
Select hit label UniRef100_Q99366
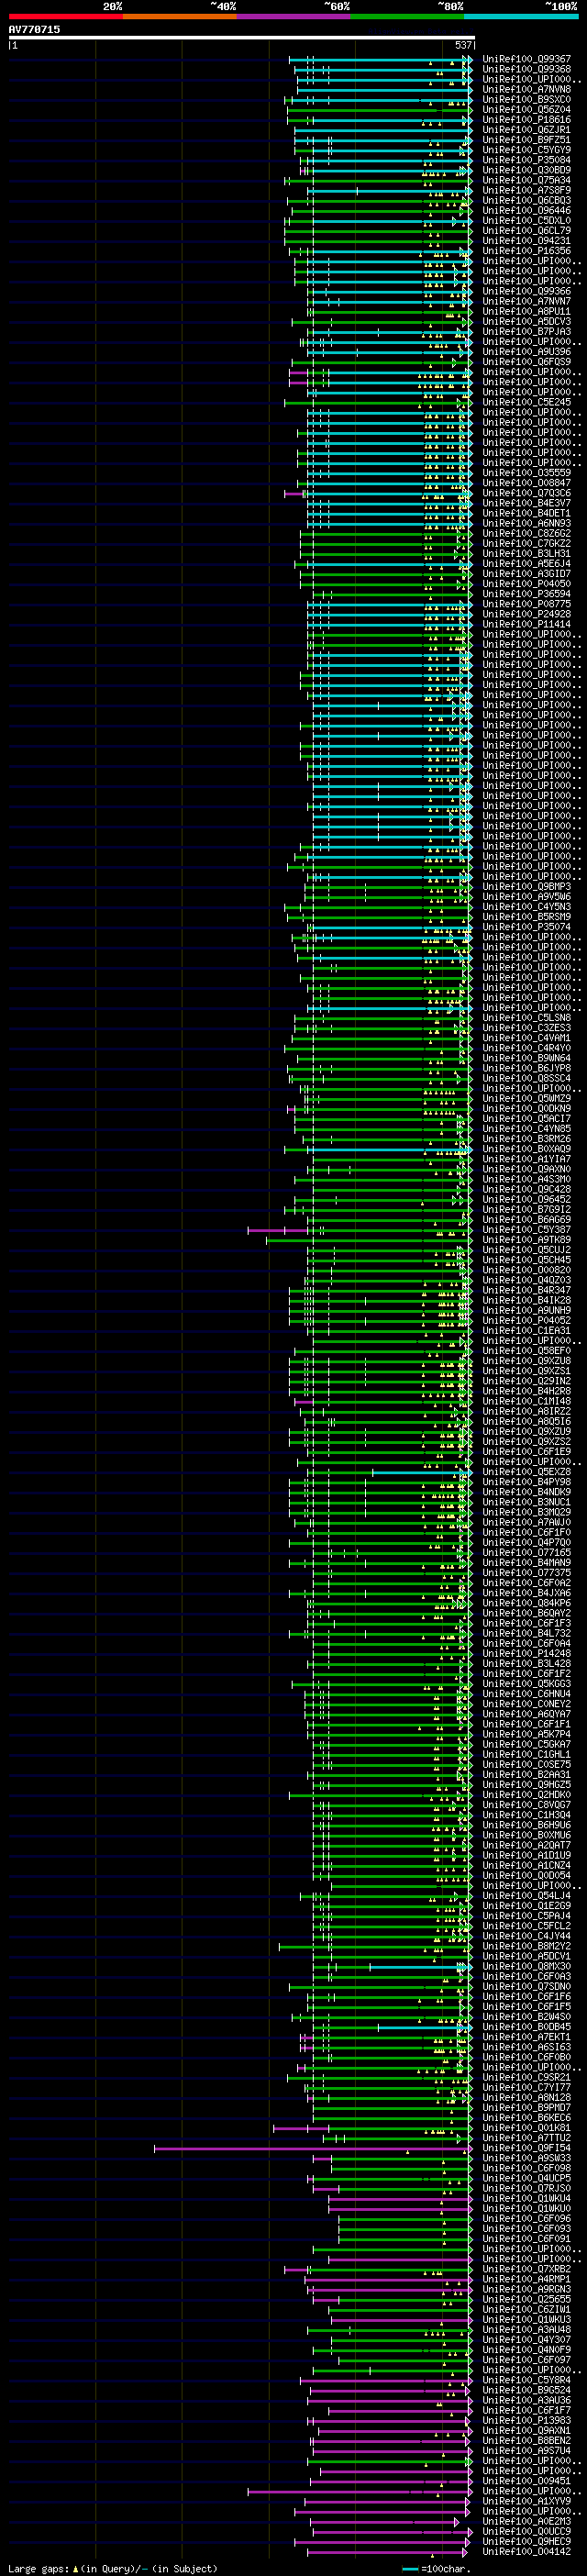(526, 291)
